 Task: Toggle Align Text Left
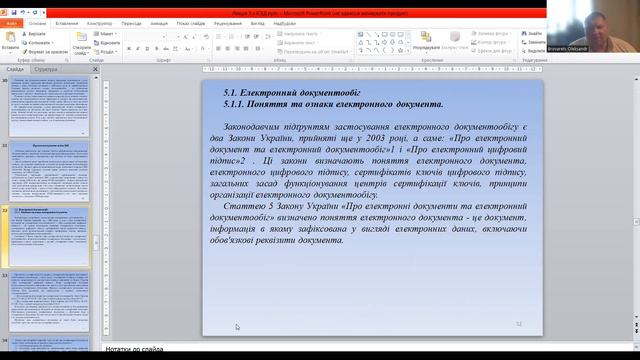coord(218,49)
